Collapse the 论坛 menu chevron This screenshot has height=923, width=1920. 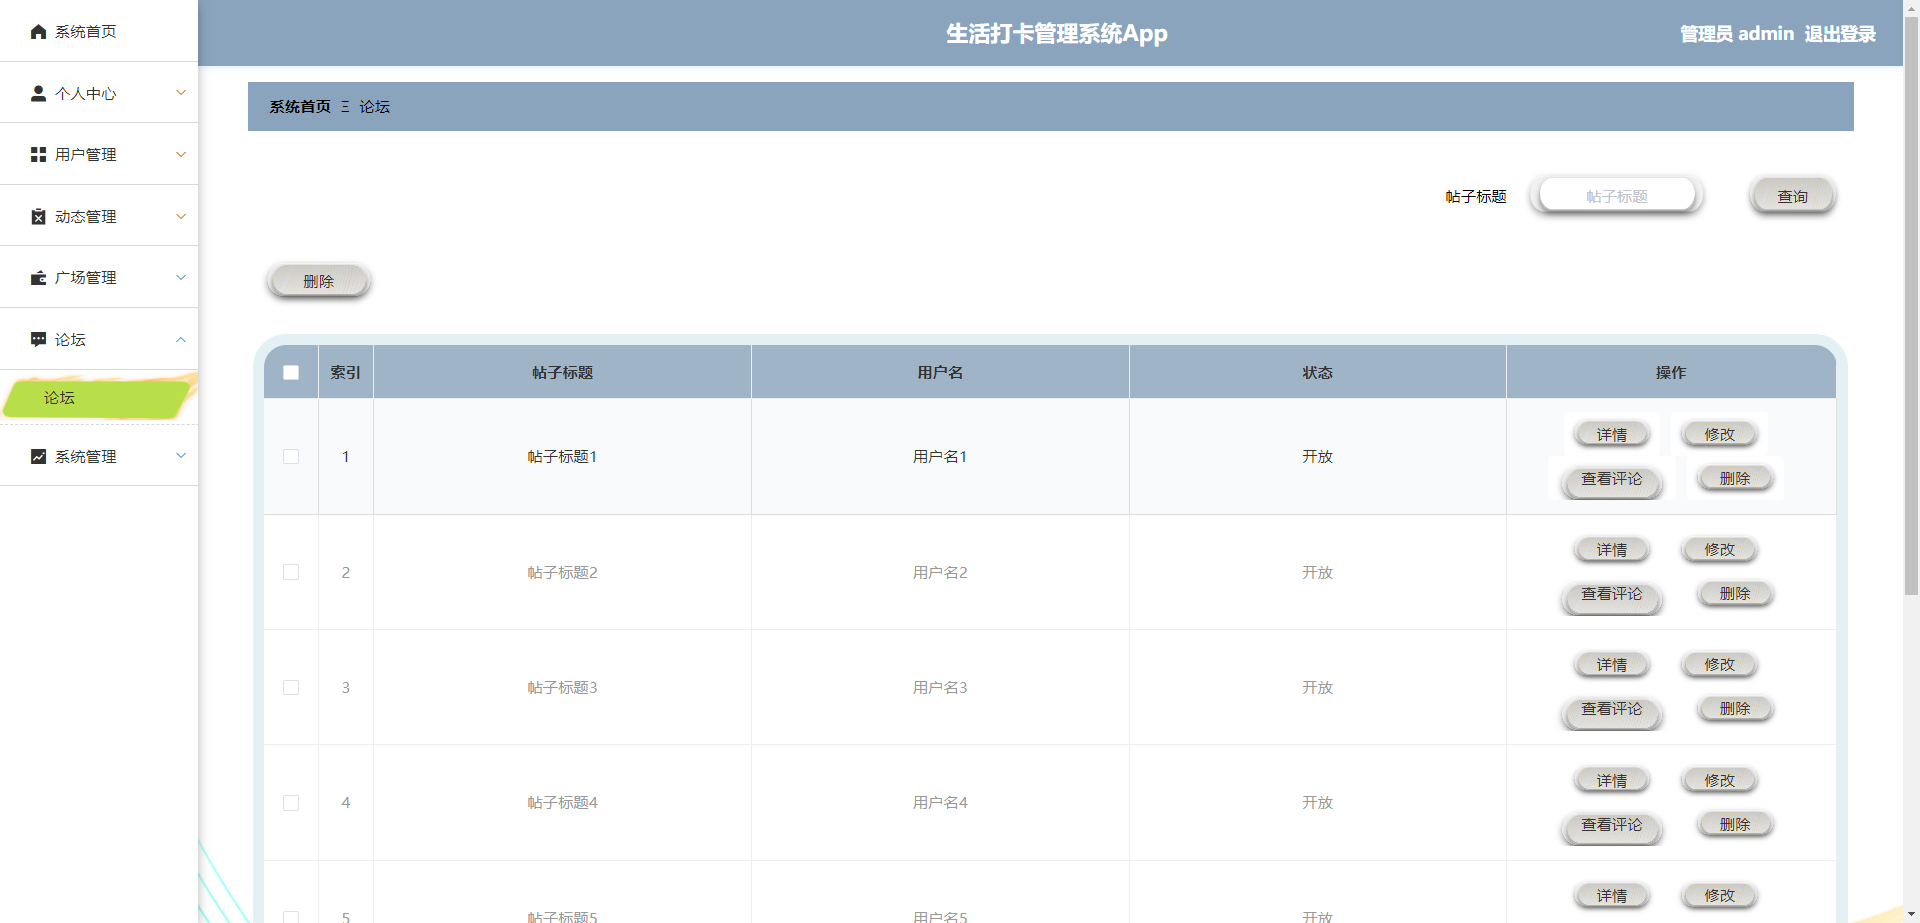click(x=181, y=340)
